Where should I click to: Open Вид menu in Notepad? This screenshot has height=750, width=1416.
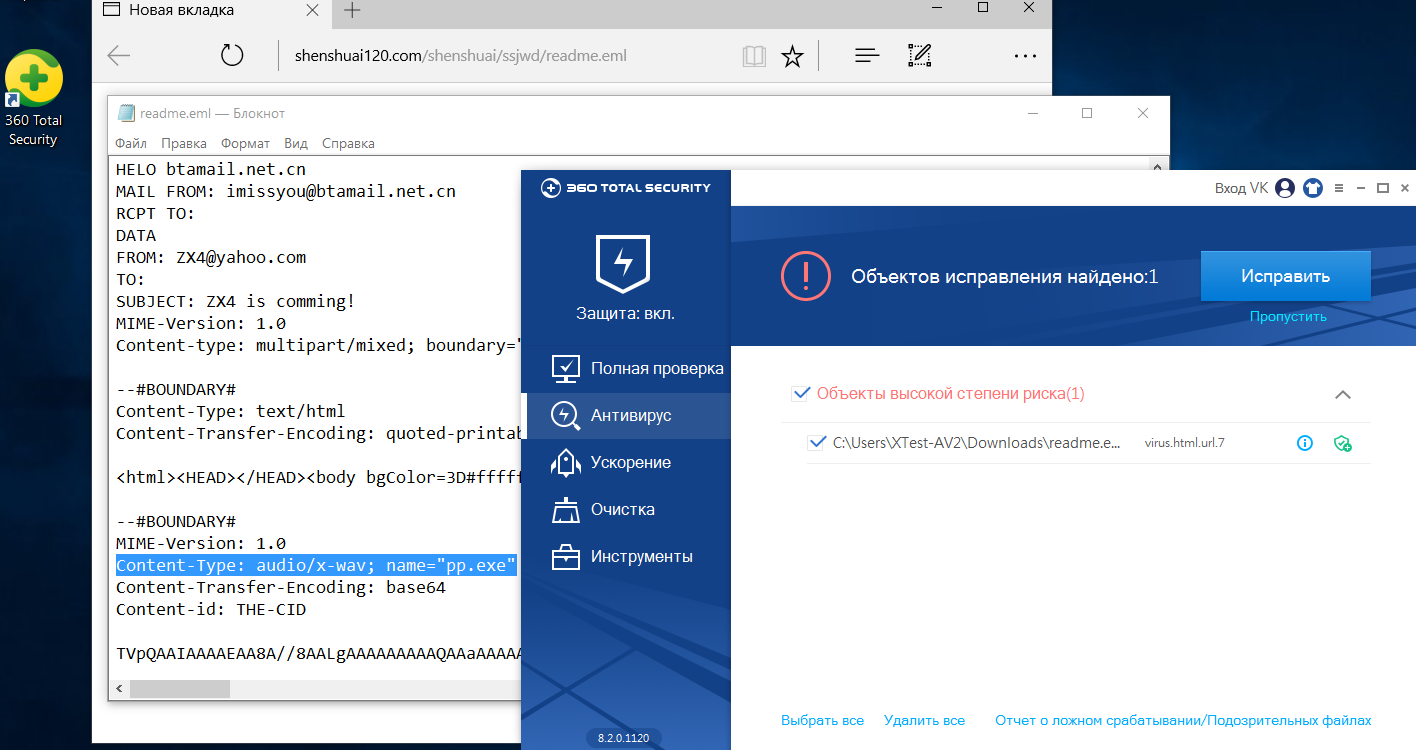click(296, 143)
